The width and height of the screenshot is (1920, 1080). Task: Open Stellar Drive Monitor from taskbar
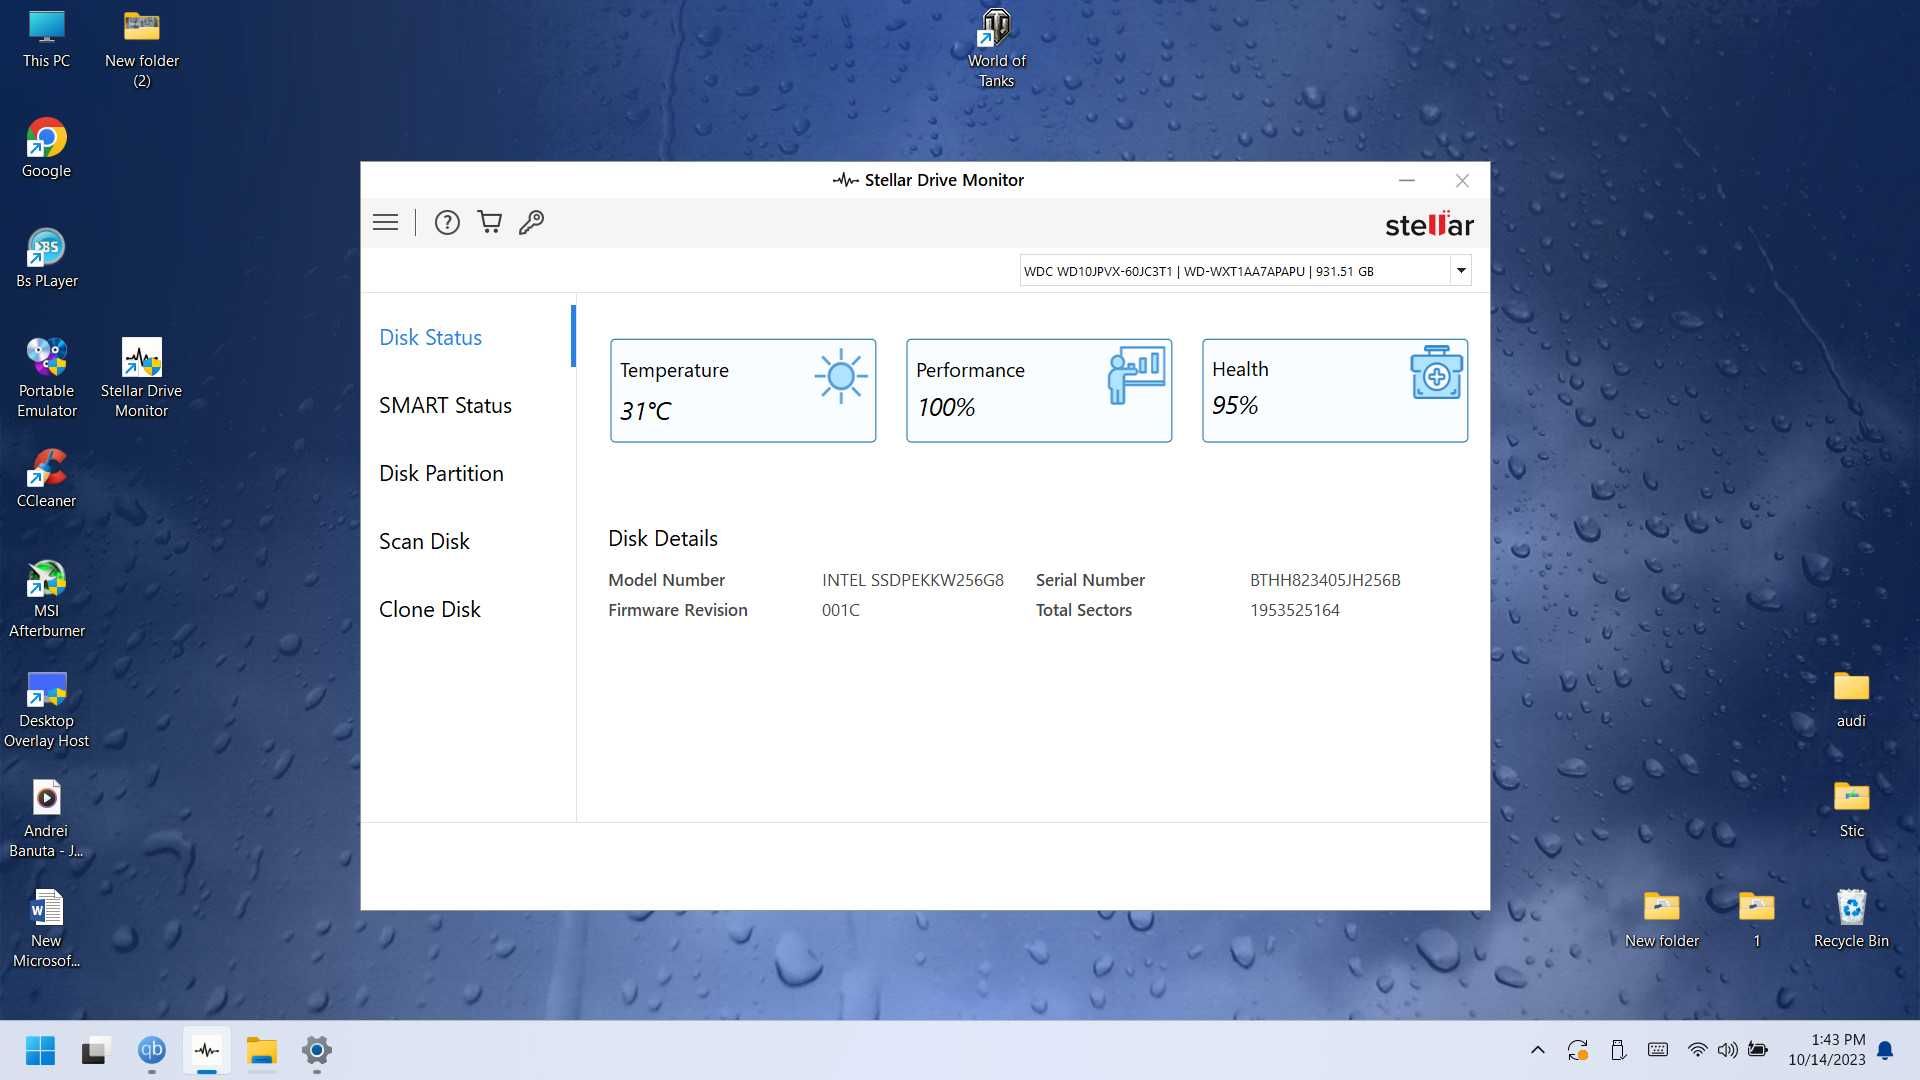(x=206, y=1050)
